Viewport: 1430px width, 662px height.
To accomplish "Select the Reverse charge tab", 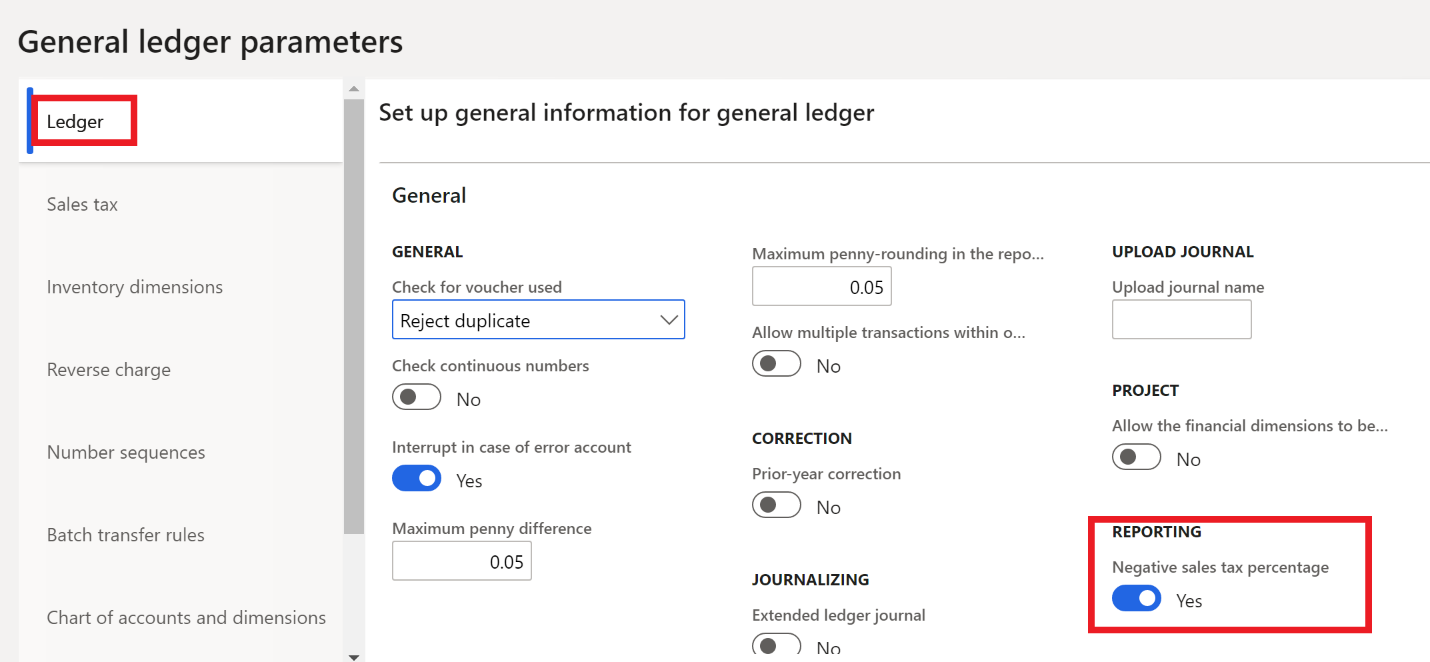I will [x=109, y=370].
